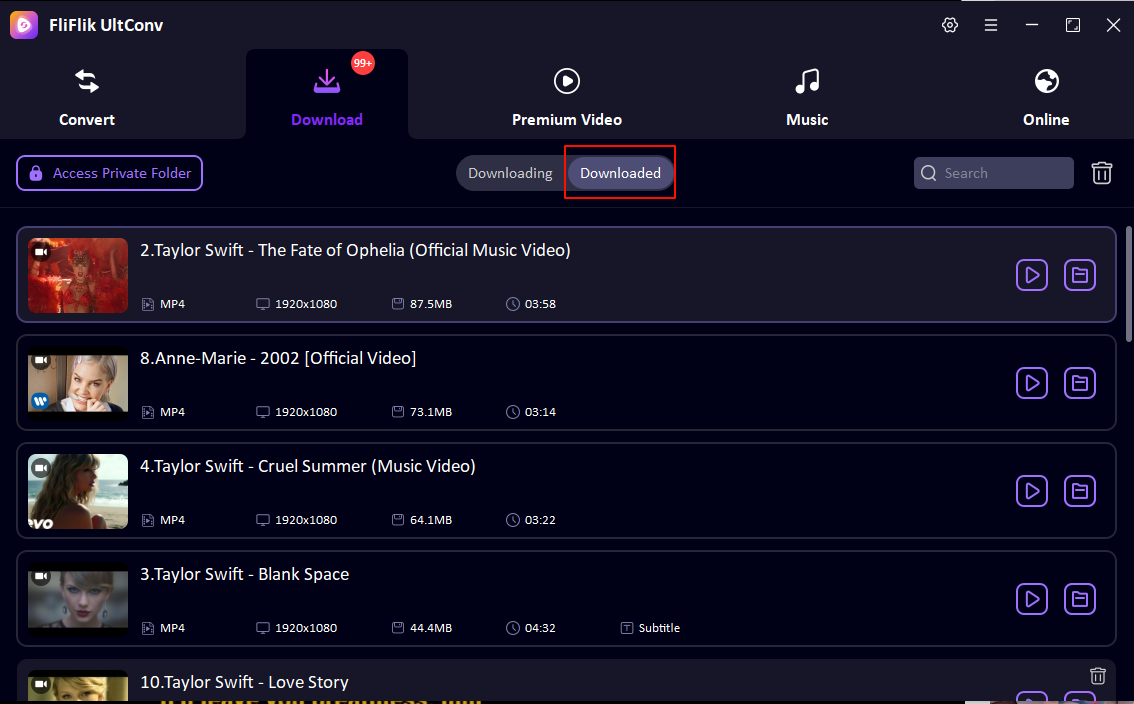Select title '10.Taylor Swift - Love Story'
Image resolution: width=1134 pixels, height=704 pixels.
point(244,682)
